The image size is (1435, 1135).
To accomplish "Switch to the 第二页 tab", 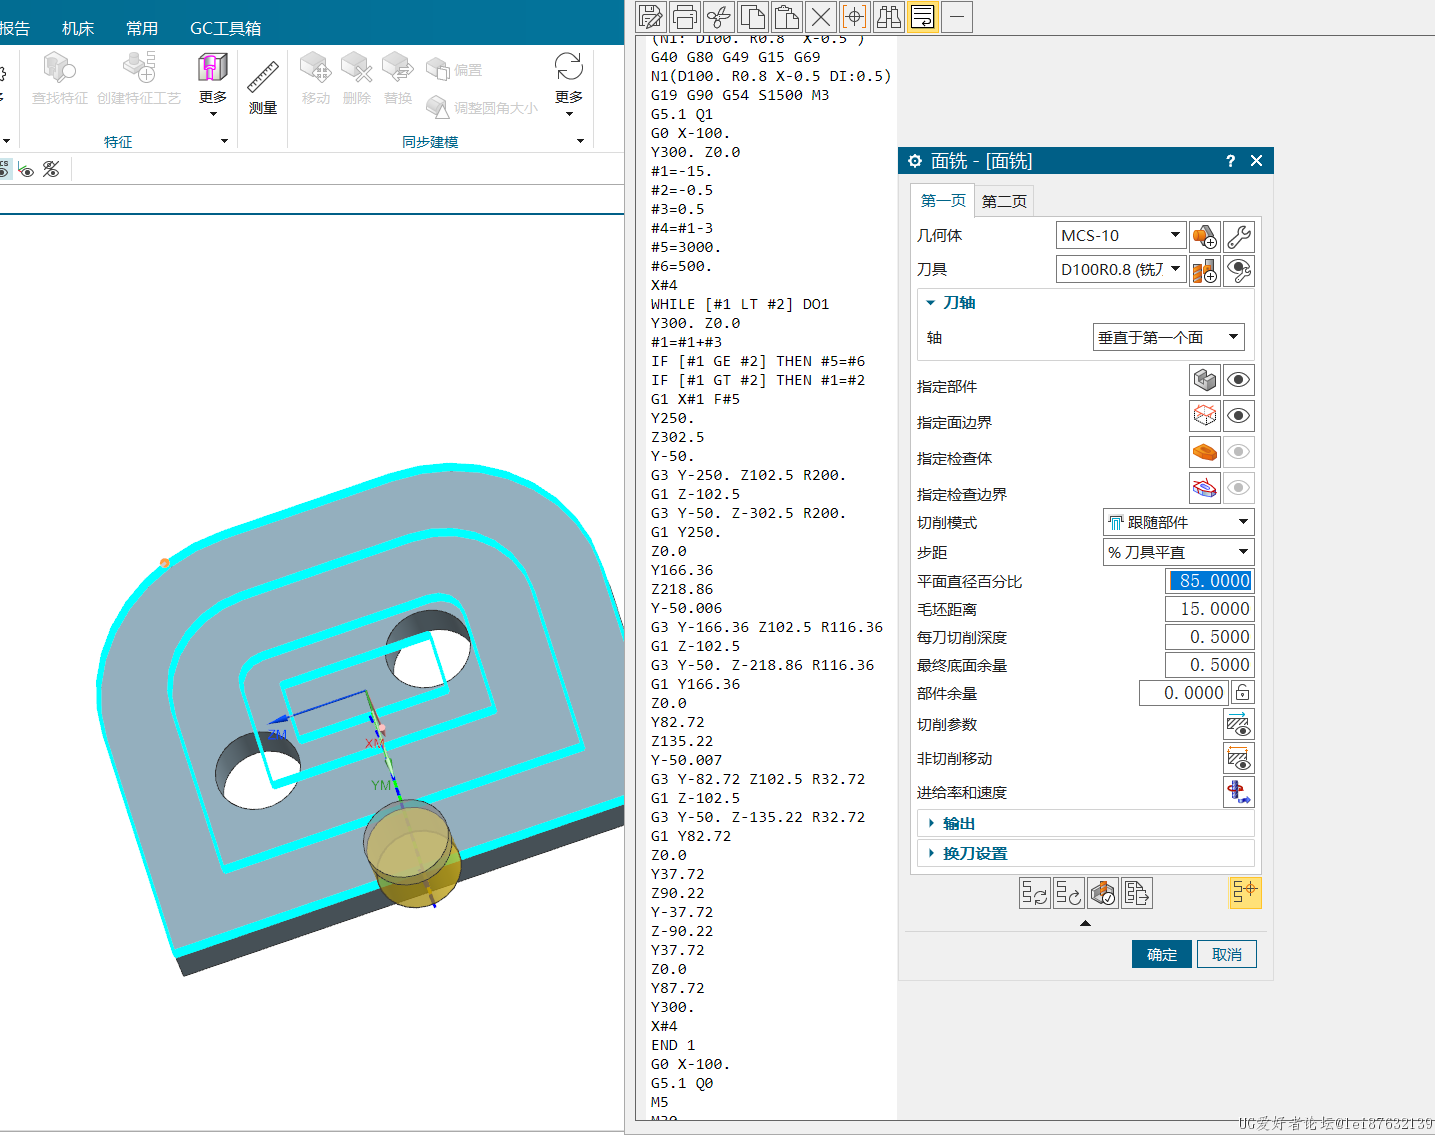I will [1004, 201].
